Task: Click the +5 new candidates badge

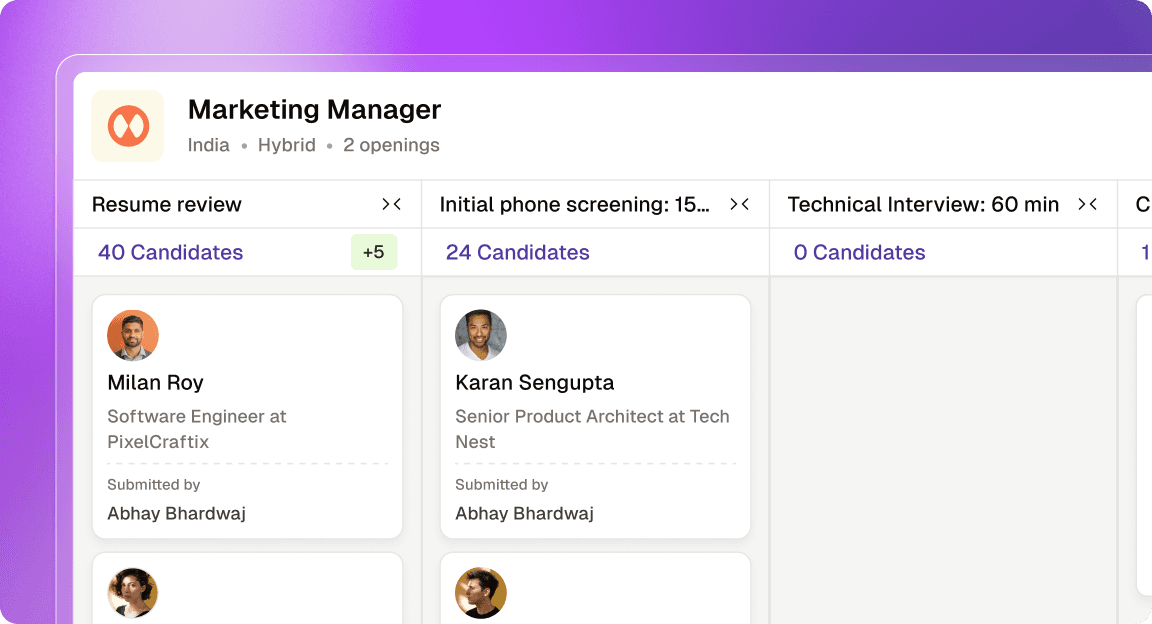Action: 373,252
